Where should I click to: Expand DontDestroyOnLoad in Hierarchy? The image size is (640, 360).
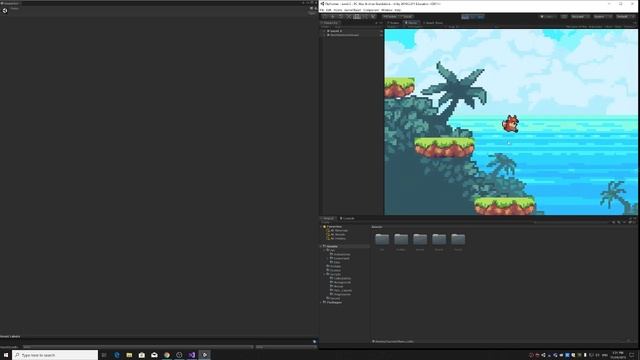coord(325,35)
